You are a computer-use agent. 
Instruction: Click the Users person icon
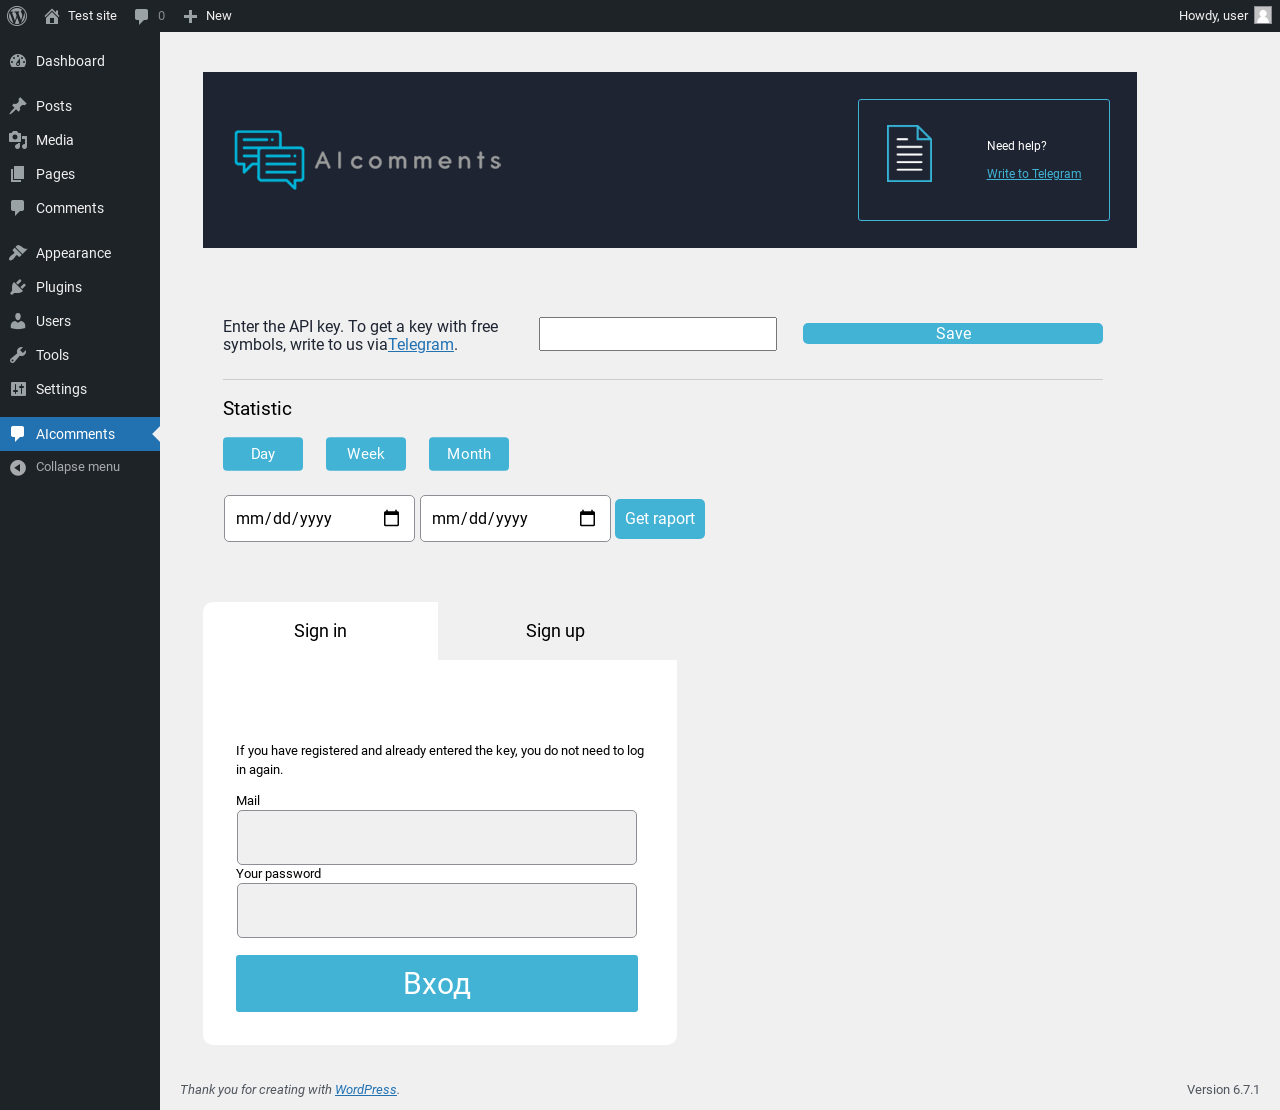click(x=18, y=321)
